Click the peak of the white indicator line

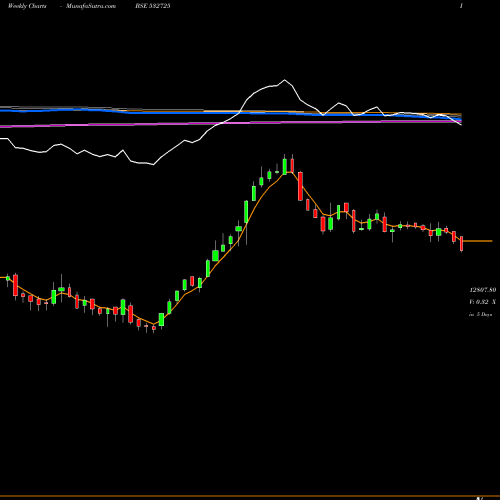pos(284,80)
